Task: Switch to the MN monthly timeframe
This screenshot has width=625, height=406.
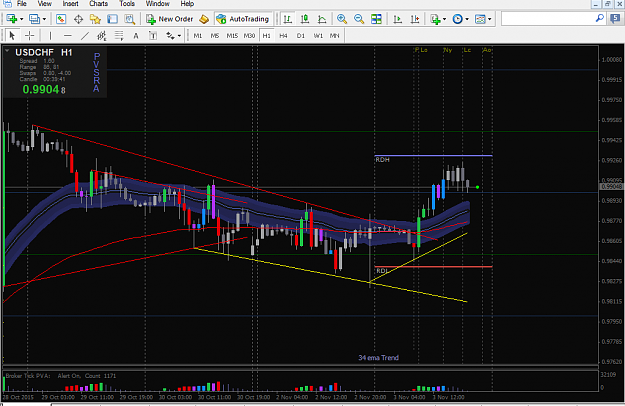Action: pyautogui.click(x=334, y=36)
